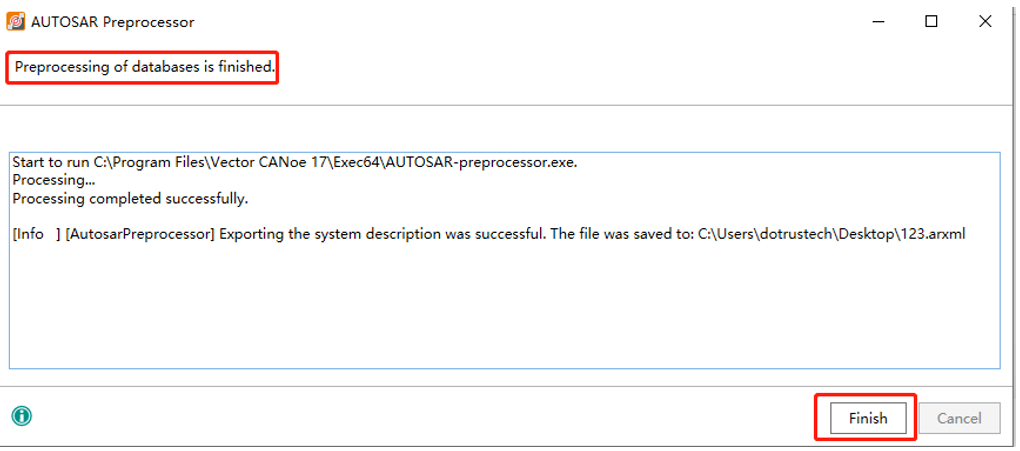The height and width of the screenshot is (451, 1020).
Task: Click the AUTOSAR Preprocessor window title text
Action: [x=114, y=22]
